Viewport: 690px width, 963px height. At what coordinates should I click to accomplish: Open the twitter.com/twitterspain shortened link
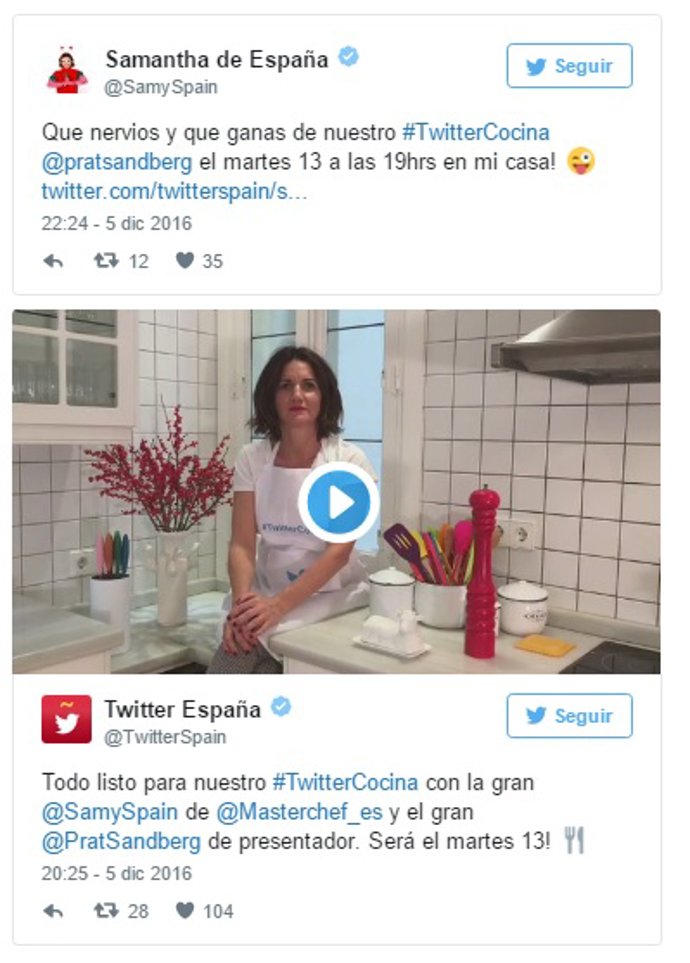[x=174, y=192]
